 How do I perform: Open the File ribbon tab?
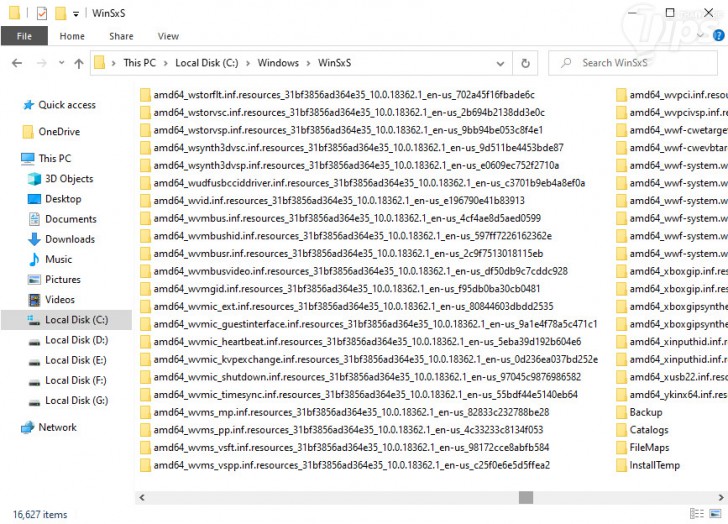point(24,36)
